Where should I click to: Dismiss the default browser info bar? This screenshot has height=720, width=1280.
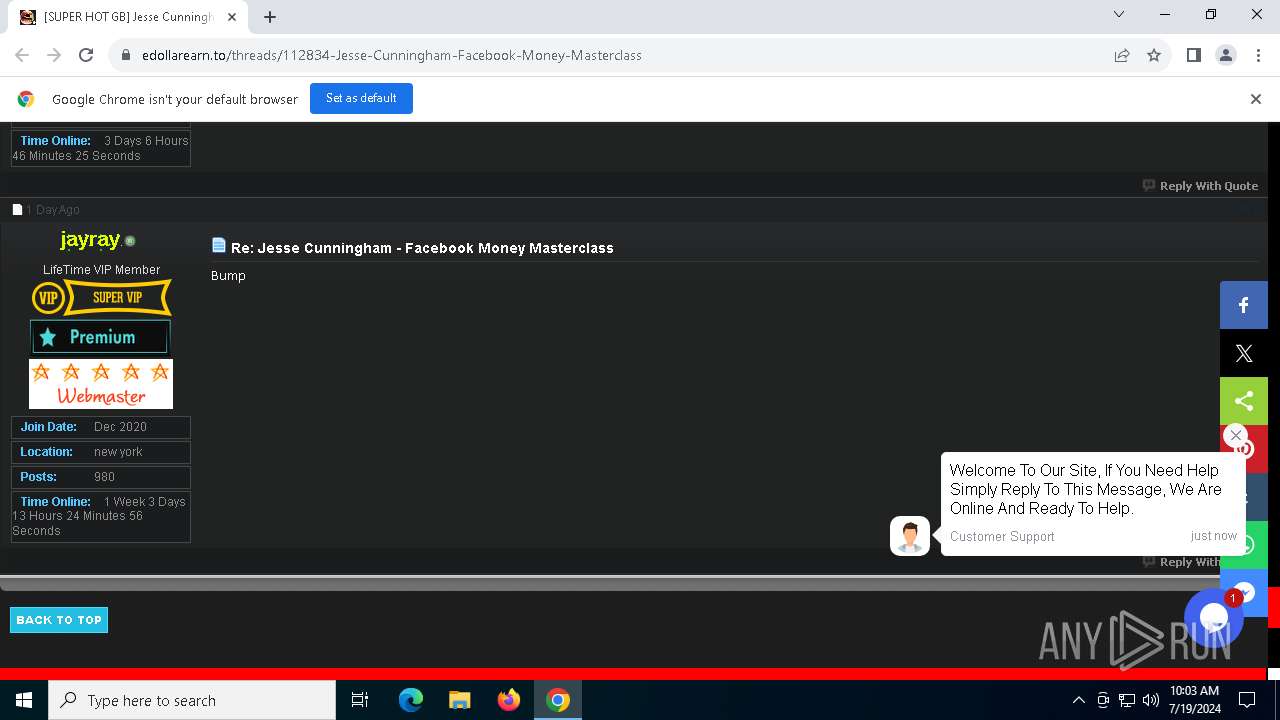pyautogui.click(x=1256, y=99)
